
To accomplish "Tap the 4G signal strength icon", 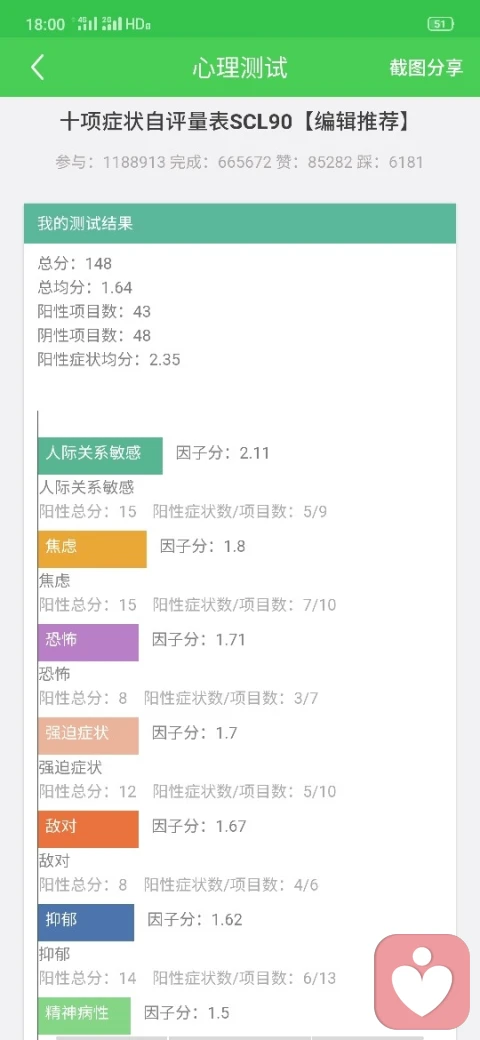I will (88, 25).
